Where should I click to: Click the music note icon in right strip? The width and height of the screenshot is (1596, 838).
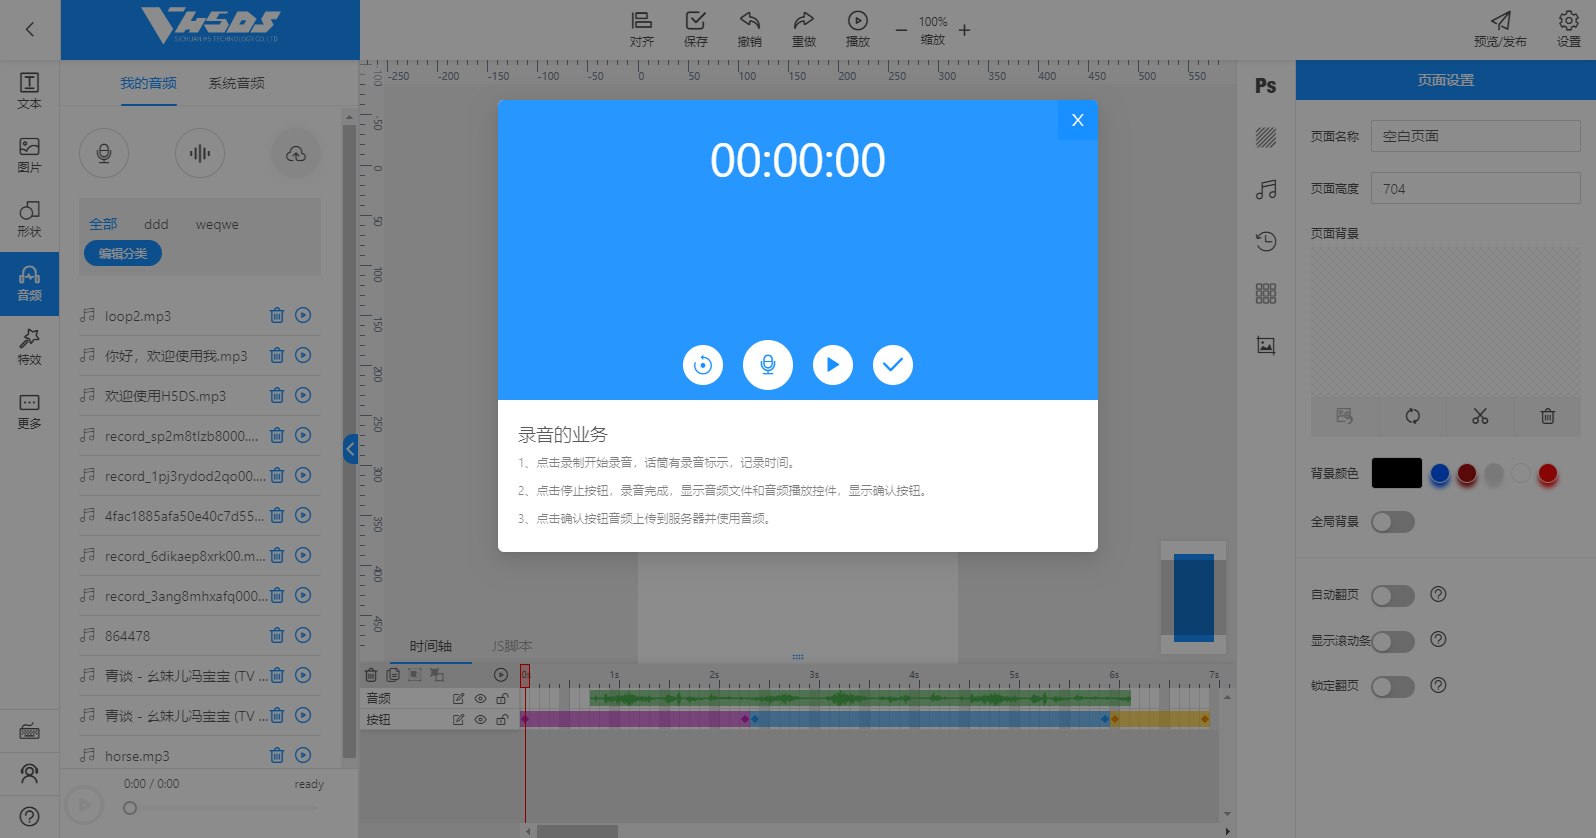[1266, 189]
